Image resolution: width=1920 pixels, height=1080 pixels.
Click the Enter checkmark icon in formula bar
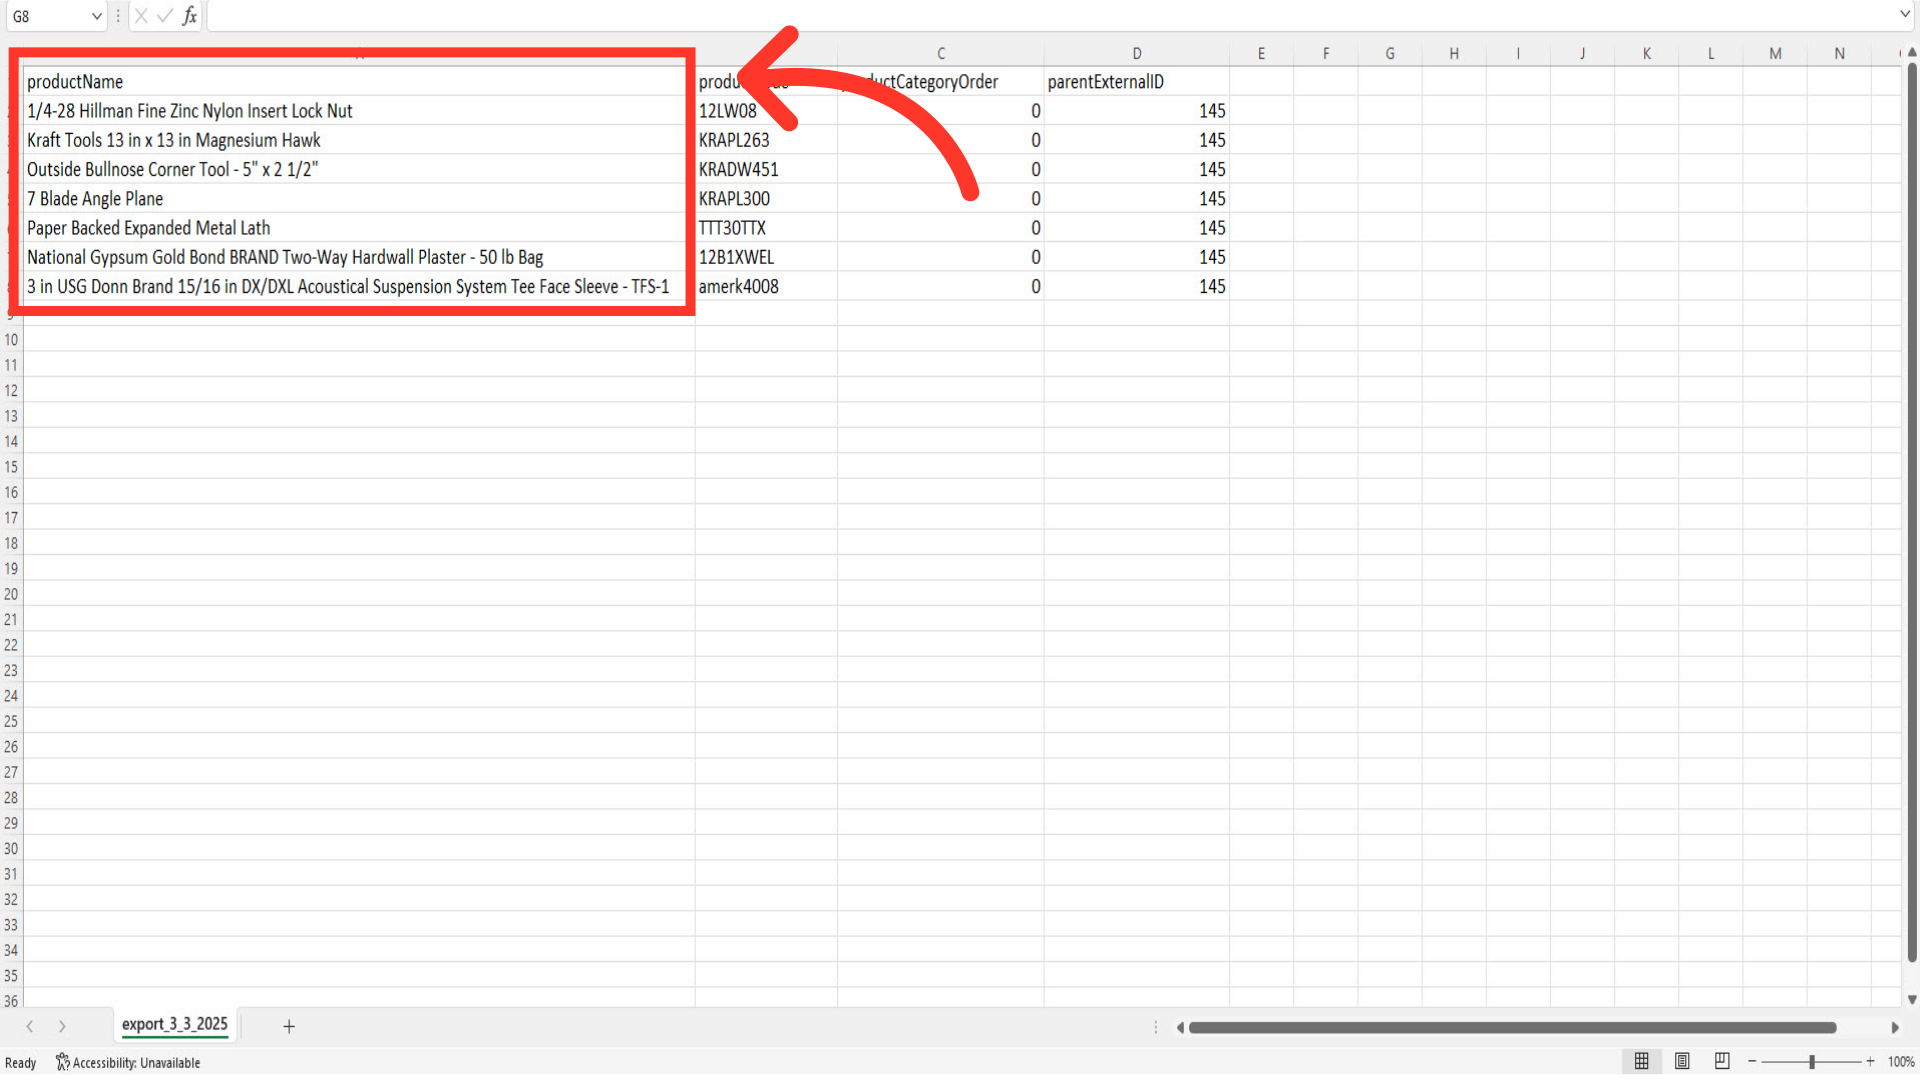(x=165, y=16)
